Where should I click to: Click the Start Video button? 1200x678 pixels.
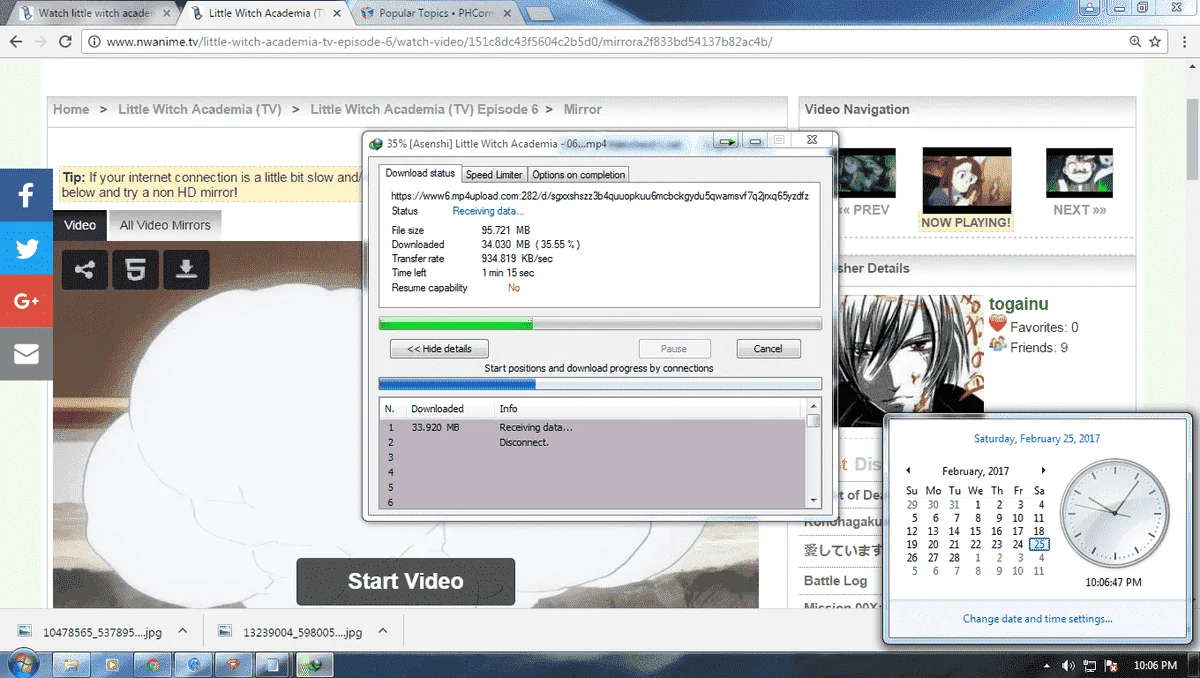(x=405, y=581)
